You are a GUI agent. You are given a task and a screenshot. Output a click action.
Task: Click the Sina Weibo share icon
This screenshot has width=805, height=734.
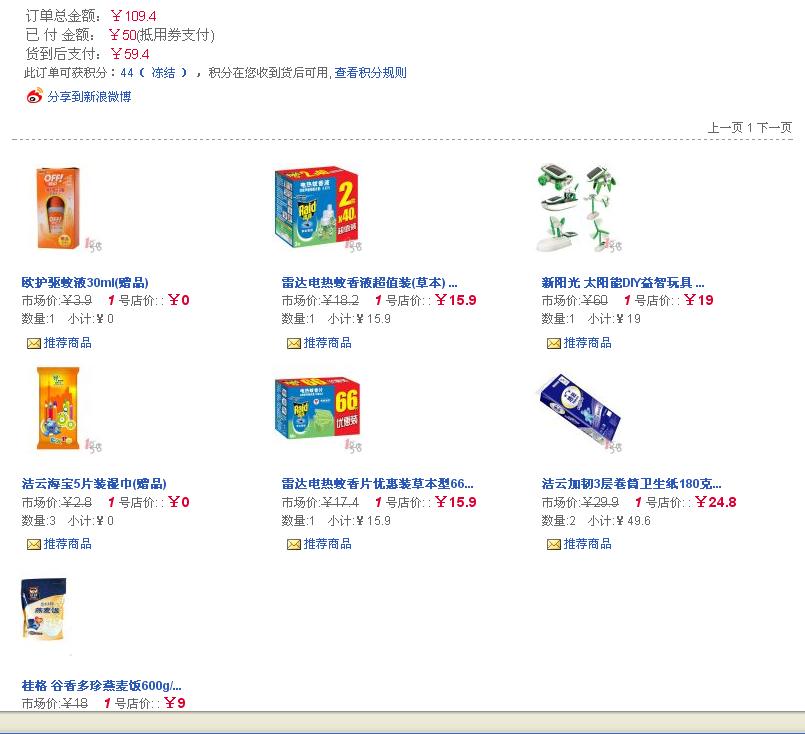click(35, 96)
